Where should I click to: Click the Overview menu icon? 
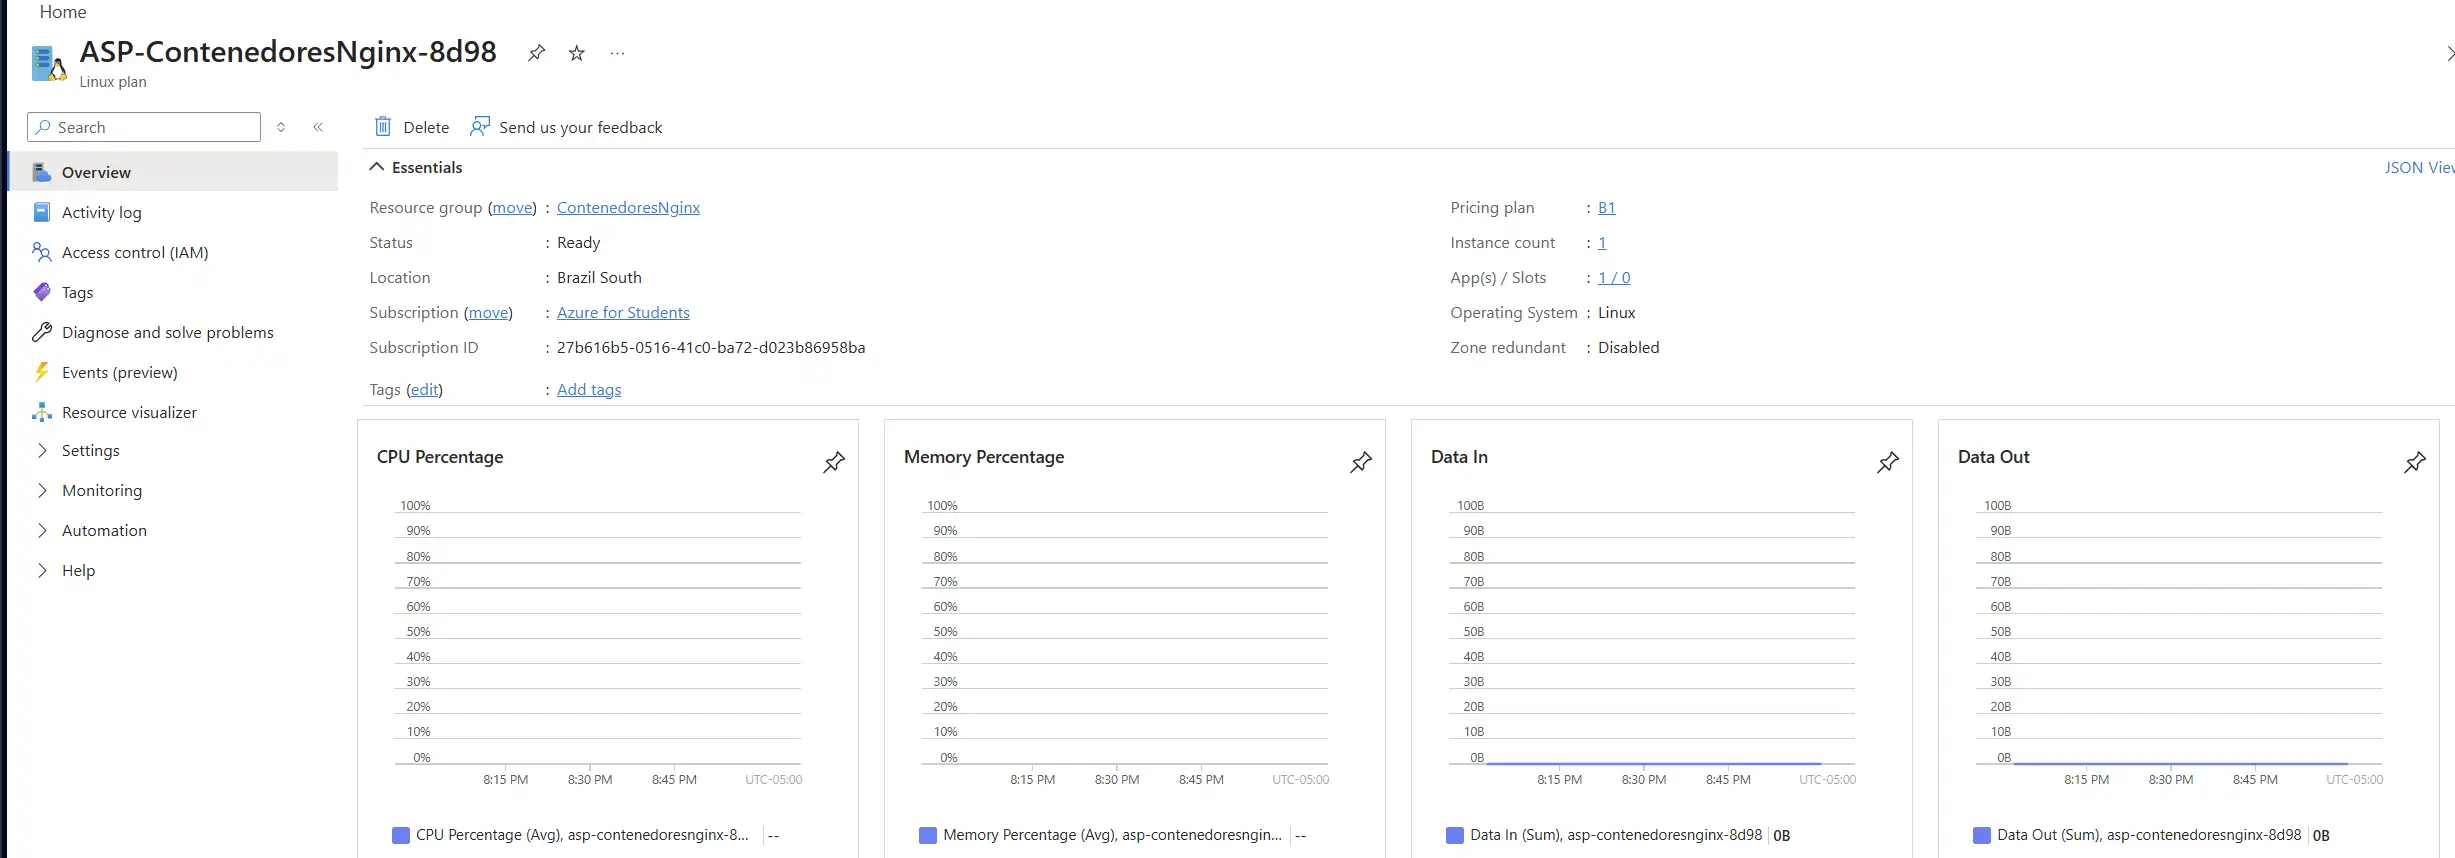[x=41, y=172]
